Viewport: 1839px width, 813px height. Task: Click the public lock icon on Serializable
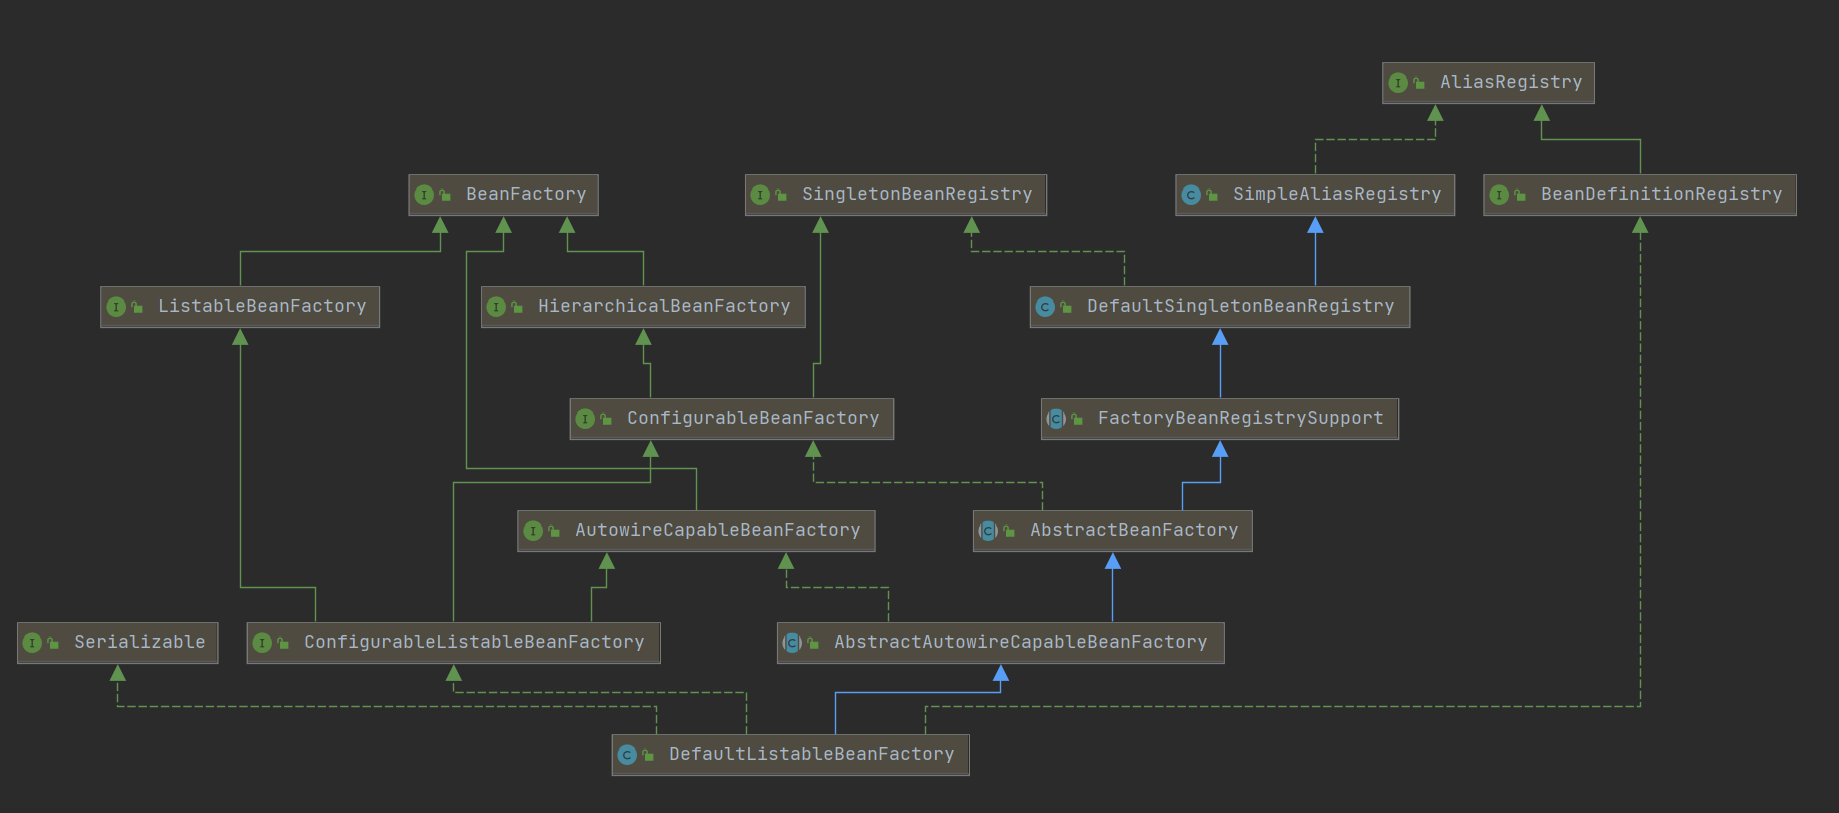click(53, 643)
